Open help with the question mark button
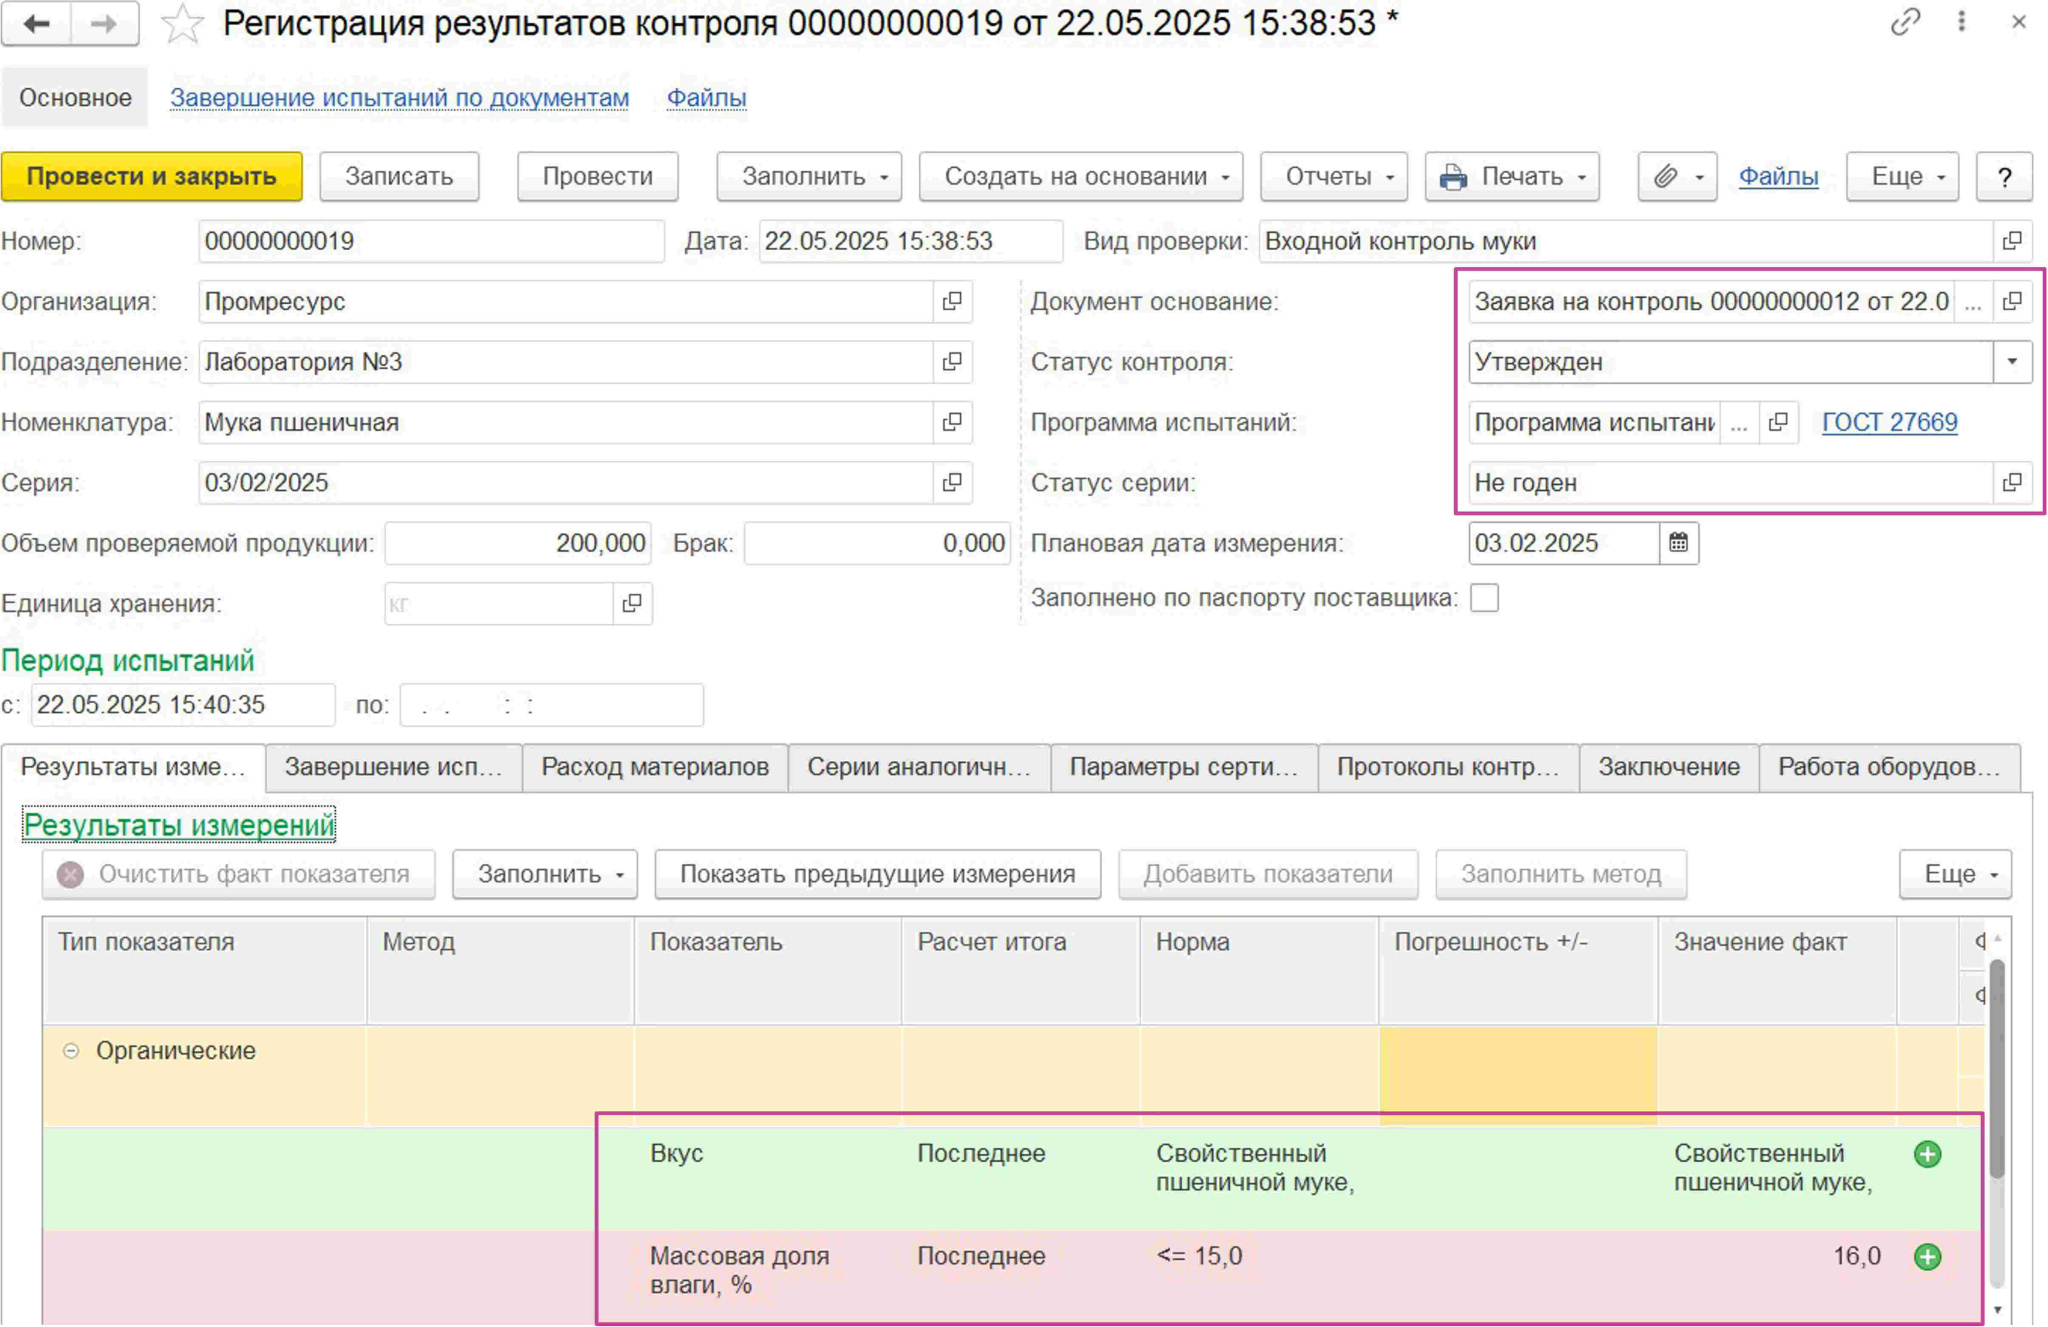Image resolution: width=2048 pixels, height=1327 pixels. point(2004,177)
